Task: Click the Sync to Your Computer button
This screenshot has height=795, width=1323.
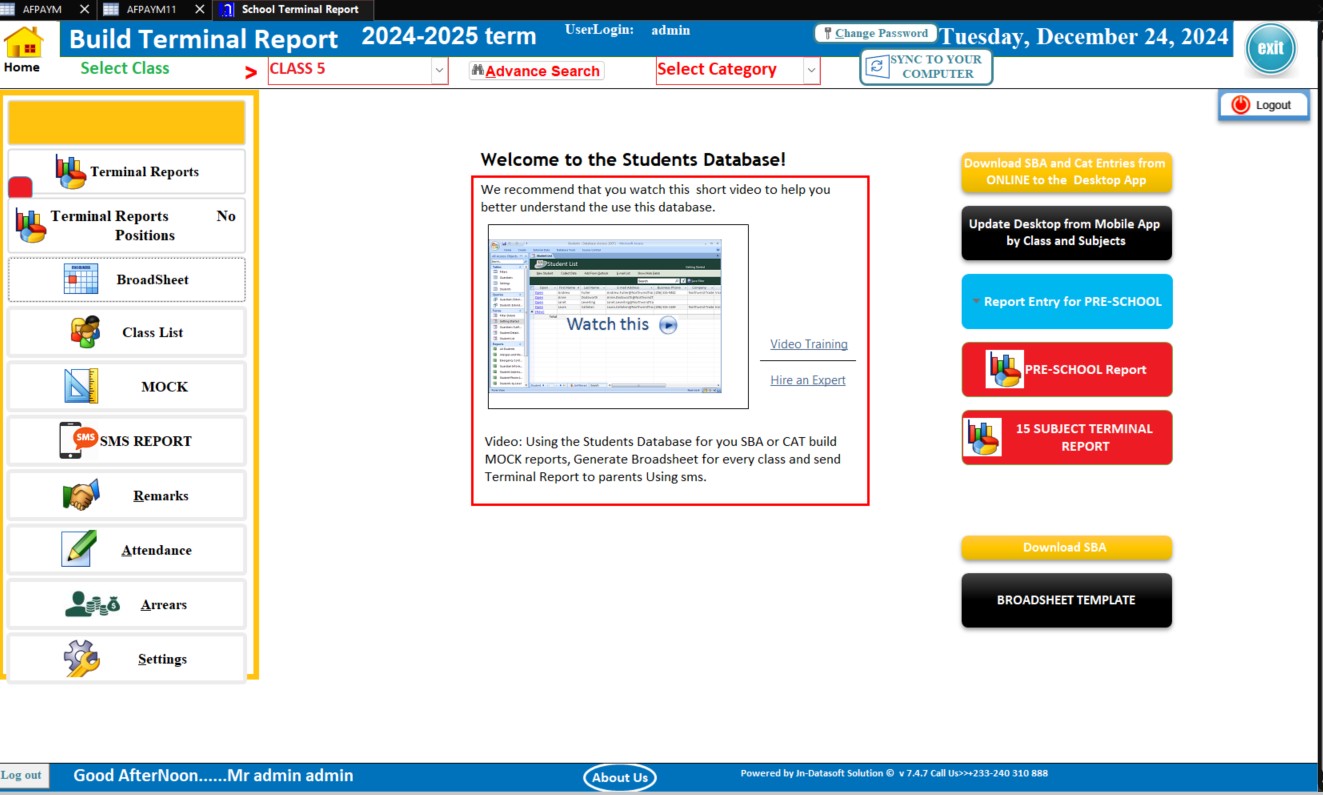Action: point(926,67)
